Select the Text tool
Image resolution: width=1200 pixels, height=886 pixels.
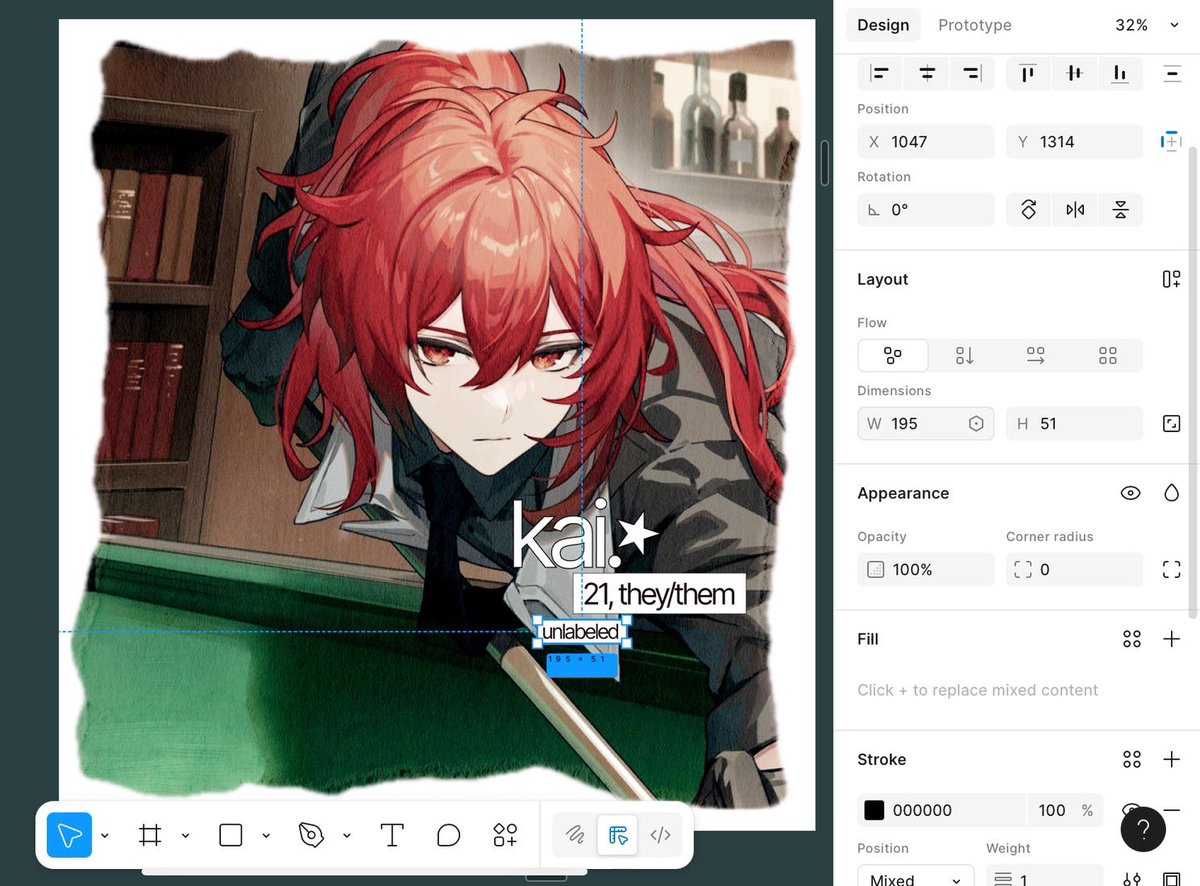(x=392, y=835)
